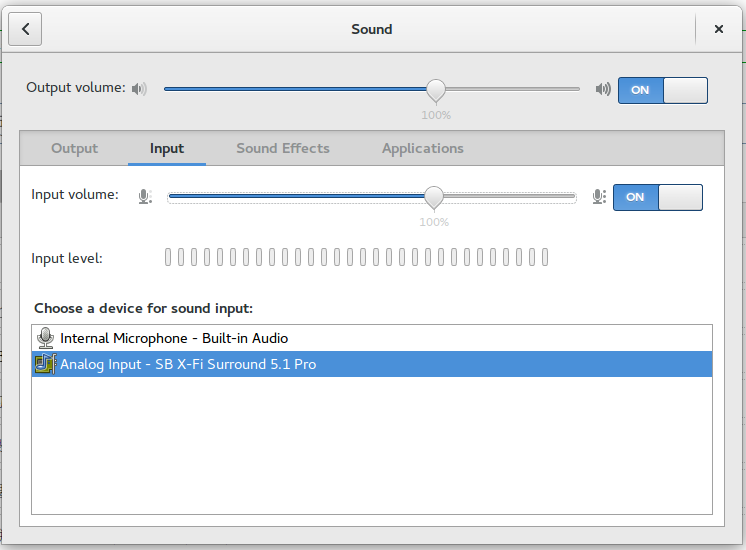Viewport: 746px width, 550px height.
Task: Click the Input level meter bars
Action: click(356, 258)
